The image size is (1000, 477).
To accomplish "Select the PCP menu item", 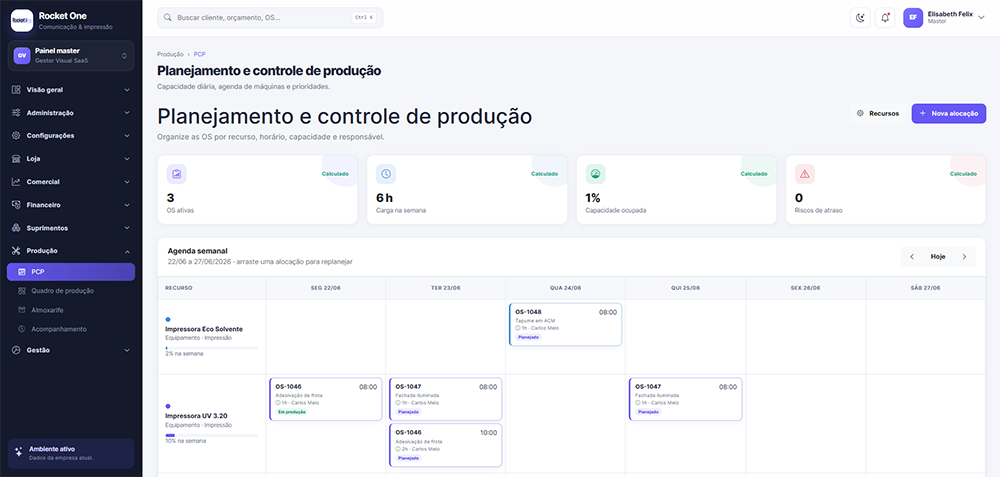I will [x=71, y=272].
